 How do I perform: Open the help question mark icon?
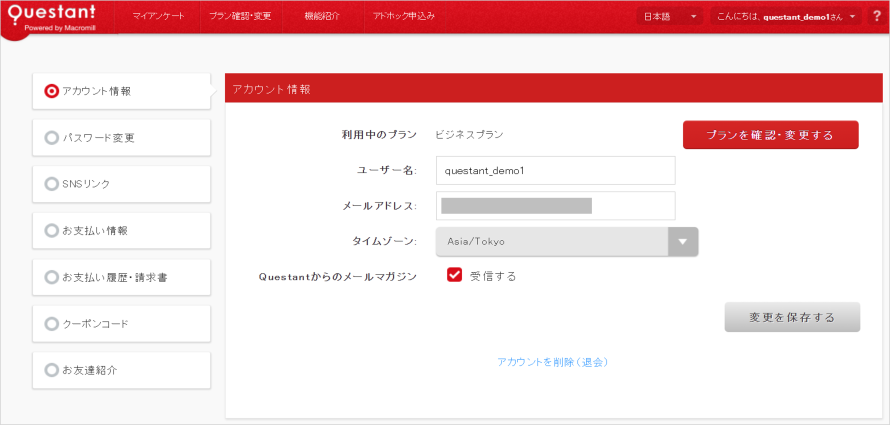(876, 16)
